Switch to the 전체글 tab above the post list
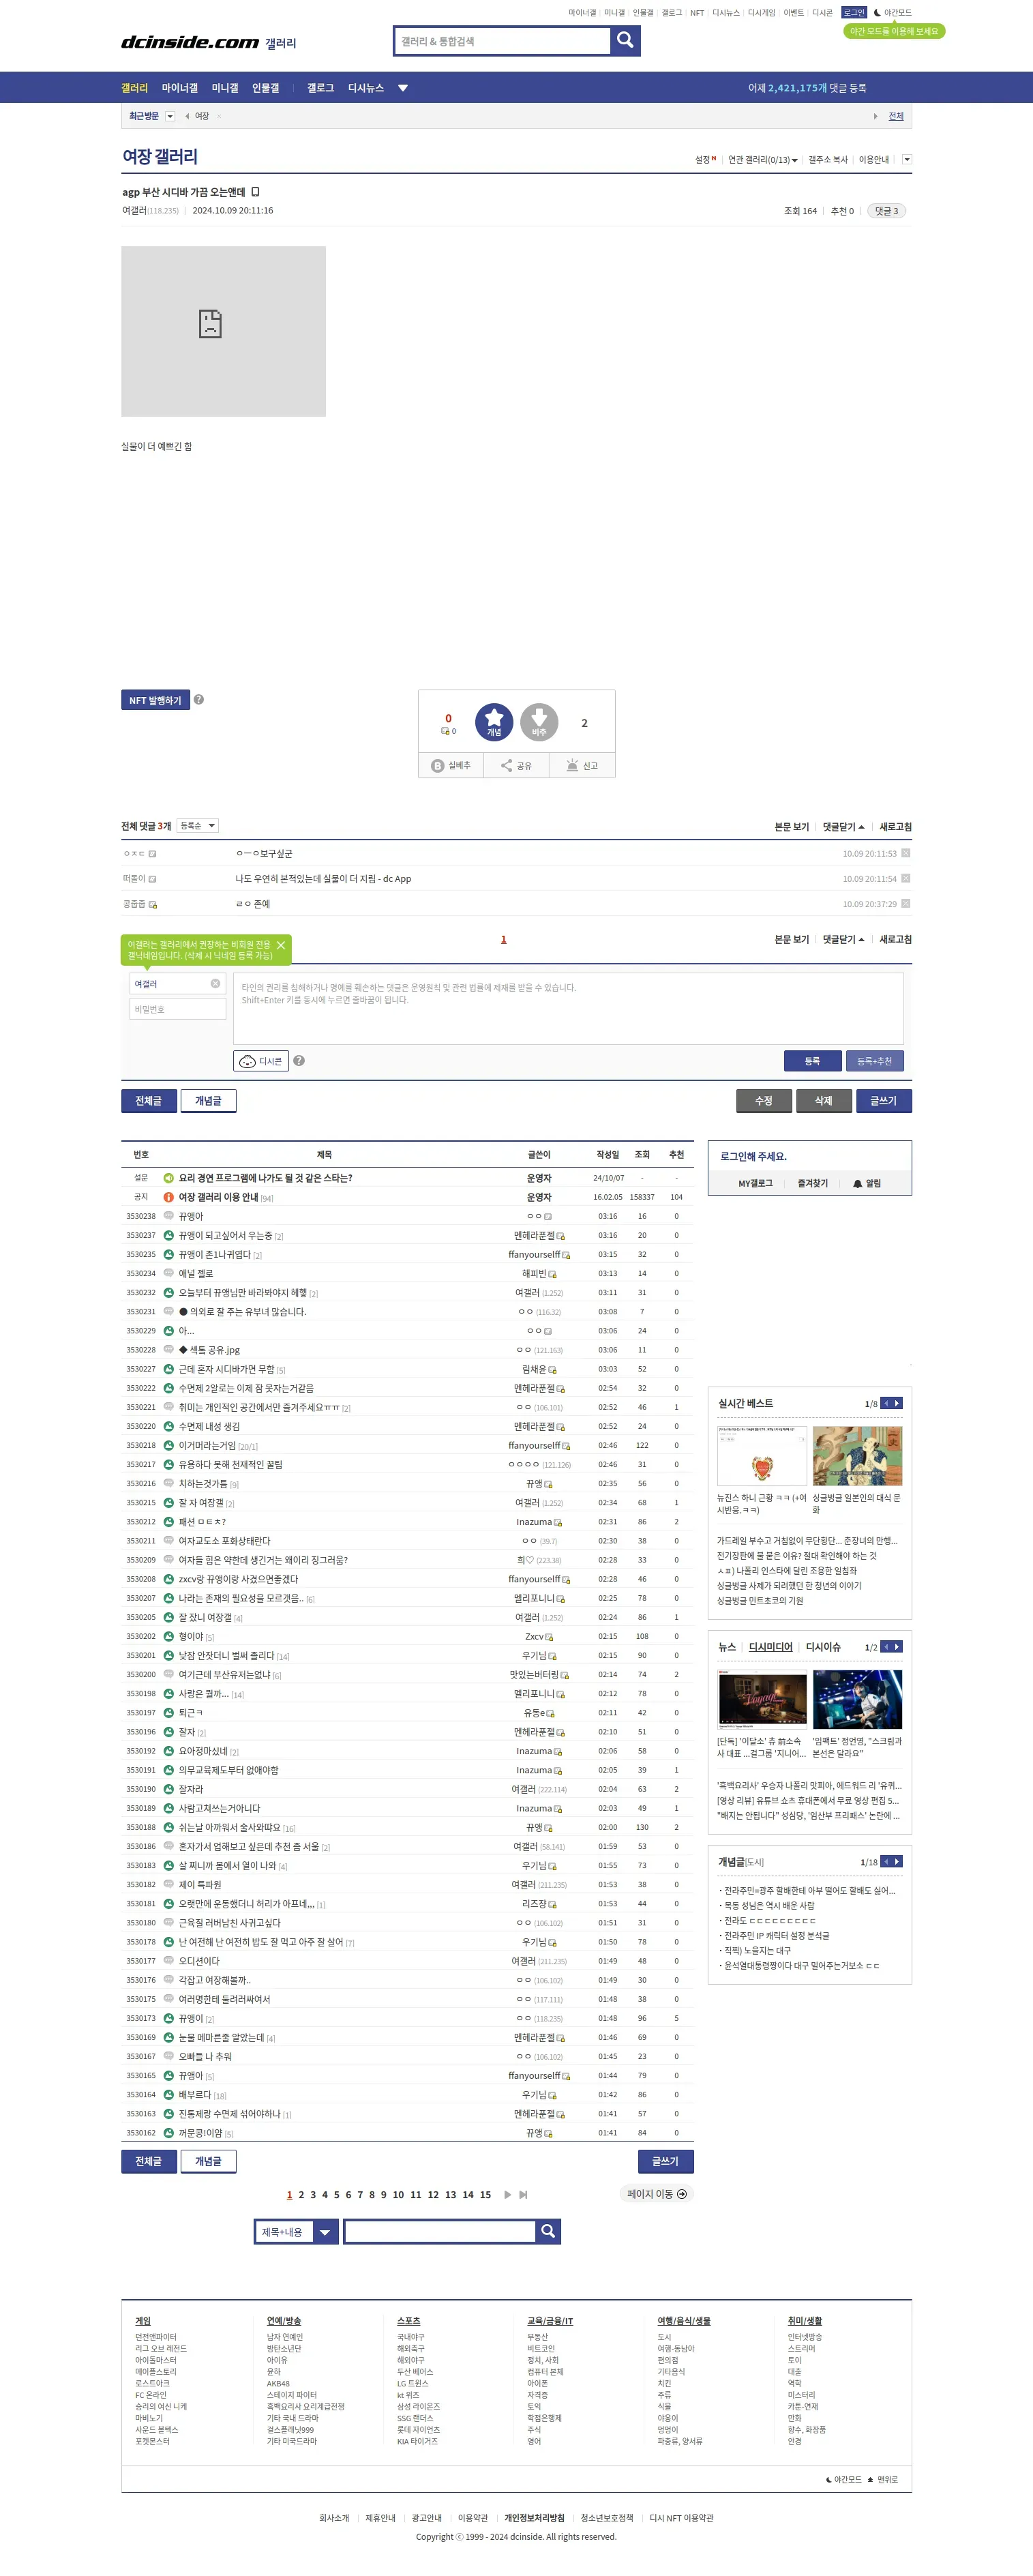Viewport: 1033px width, 2576px height. click(x=148, y=1101)
